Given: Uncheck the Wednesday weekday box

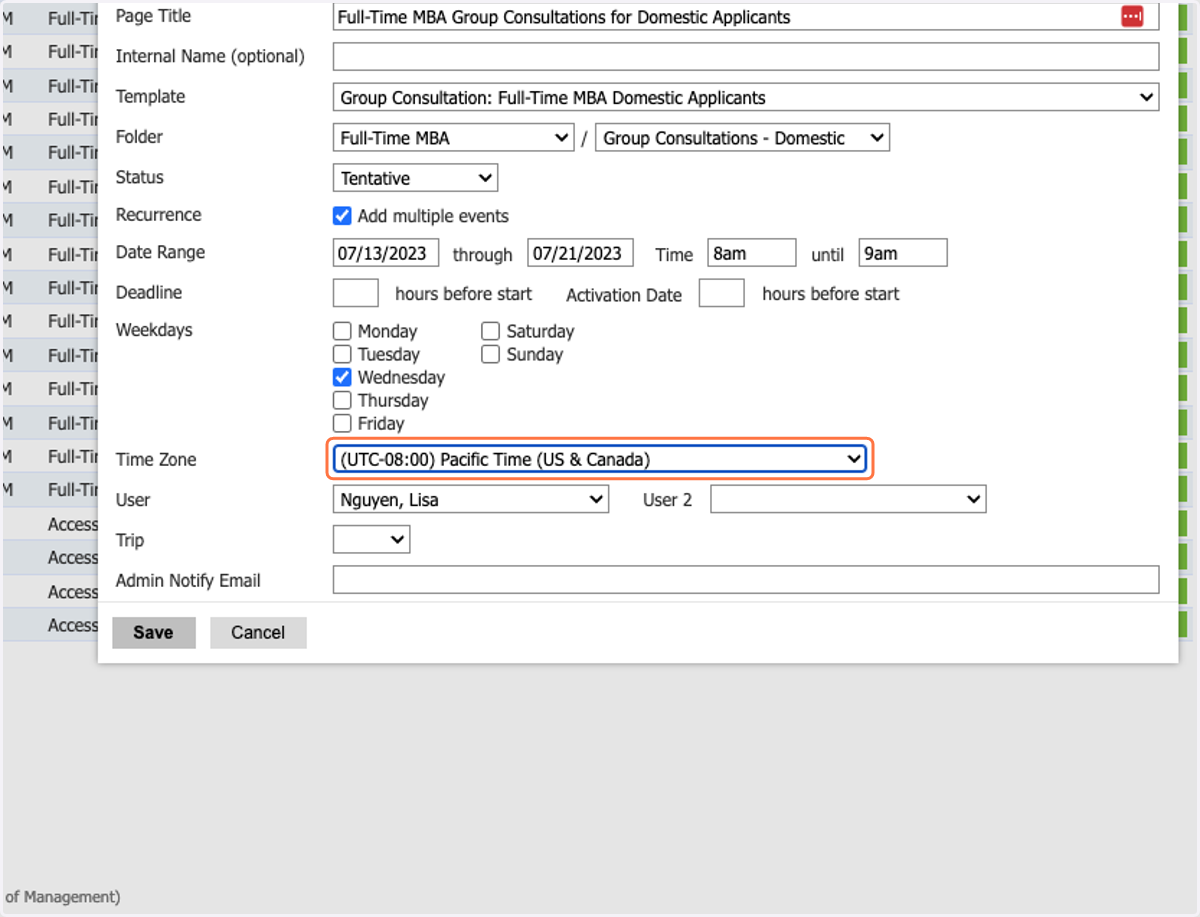Looking at the screenshot, I should click(x=342, y=377).
